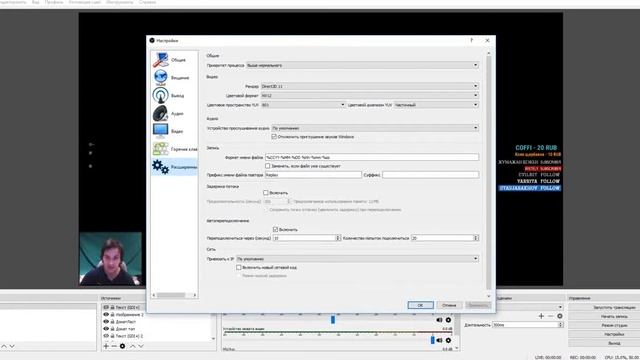
Task: Toggle lock on the Донат топ source
Action: [112, 329]
